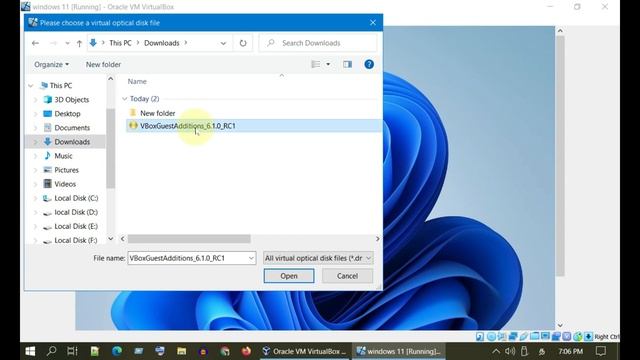The height and width of the screenshot is (360, 640).
Task: Open Task View on the taskbar
Action: 72,351
